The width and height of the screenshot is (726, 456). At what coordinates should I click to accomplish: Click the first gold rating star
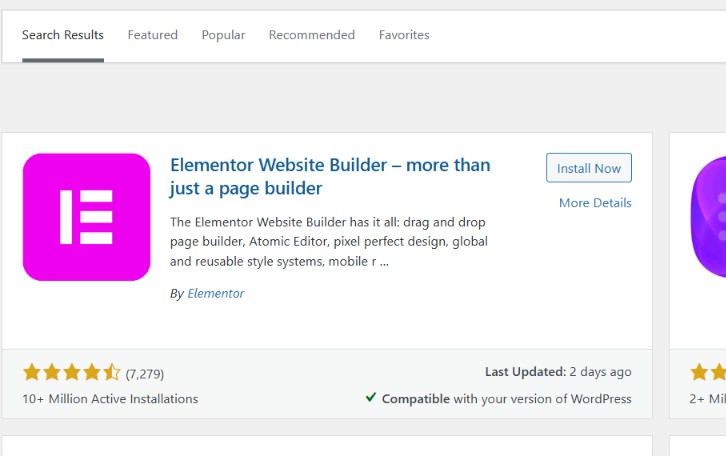point(32,372)
